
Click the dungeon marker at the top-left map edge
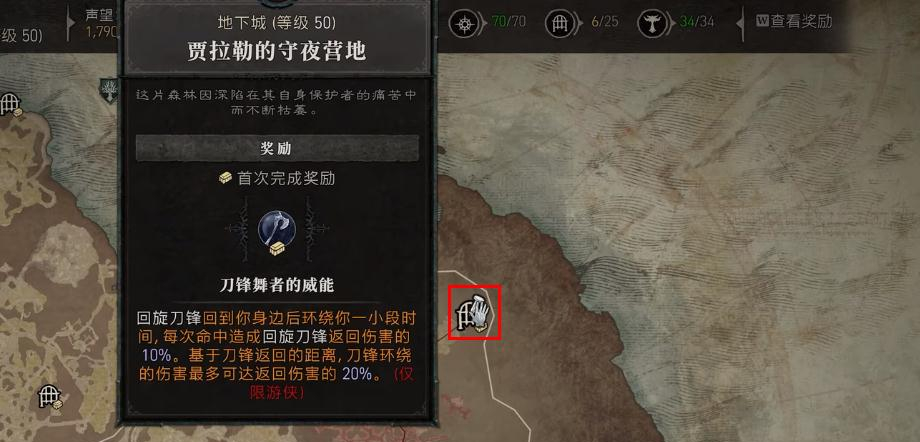(x=10, y=104)
